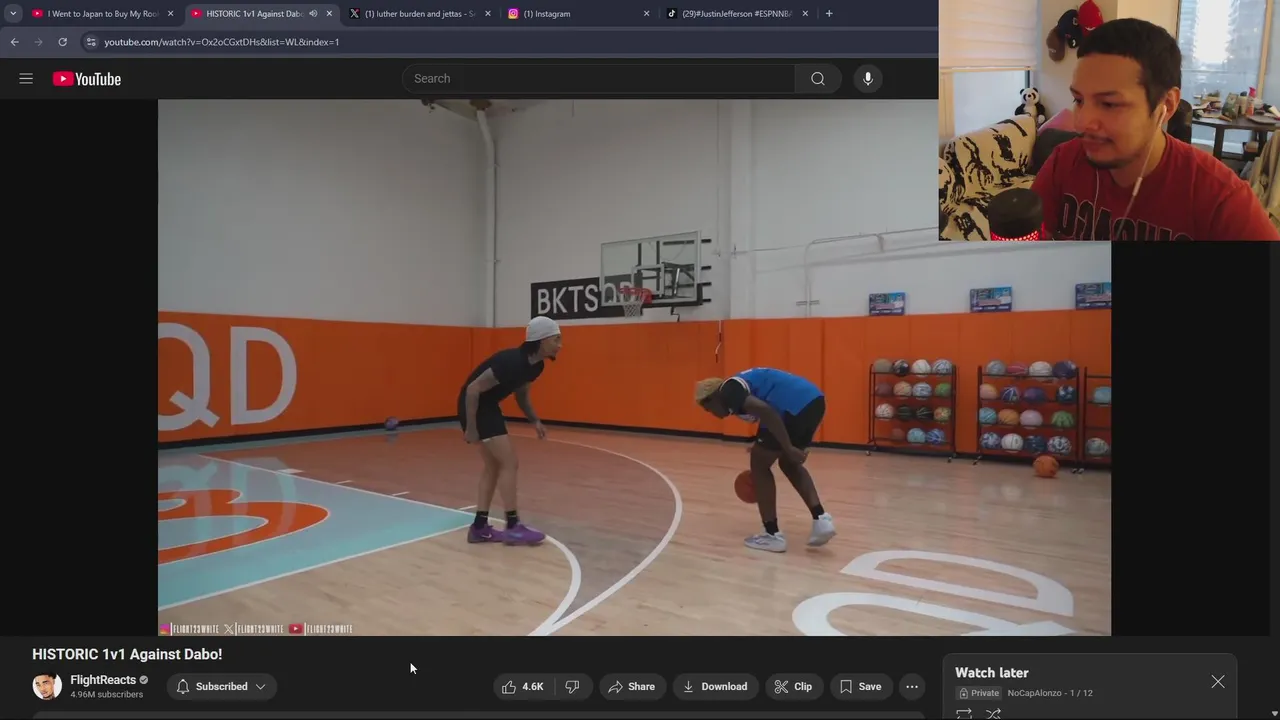Open a new browser tab with plus

point(829,14)
